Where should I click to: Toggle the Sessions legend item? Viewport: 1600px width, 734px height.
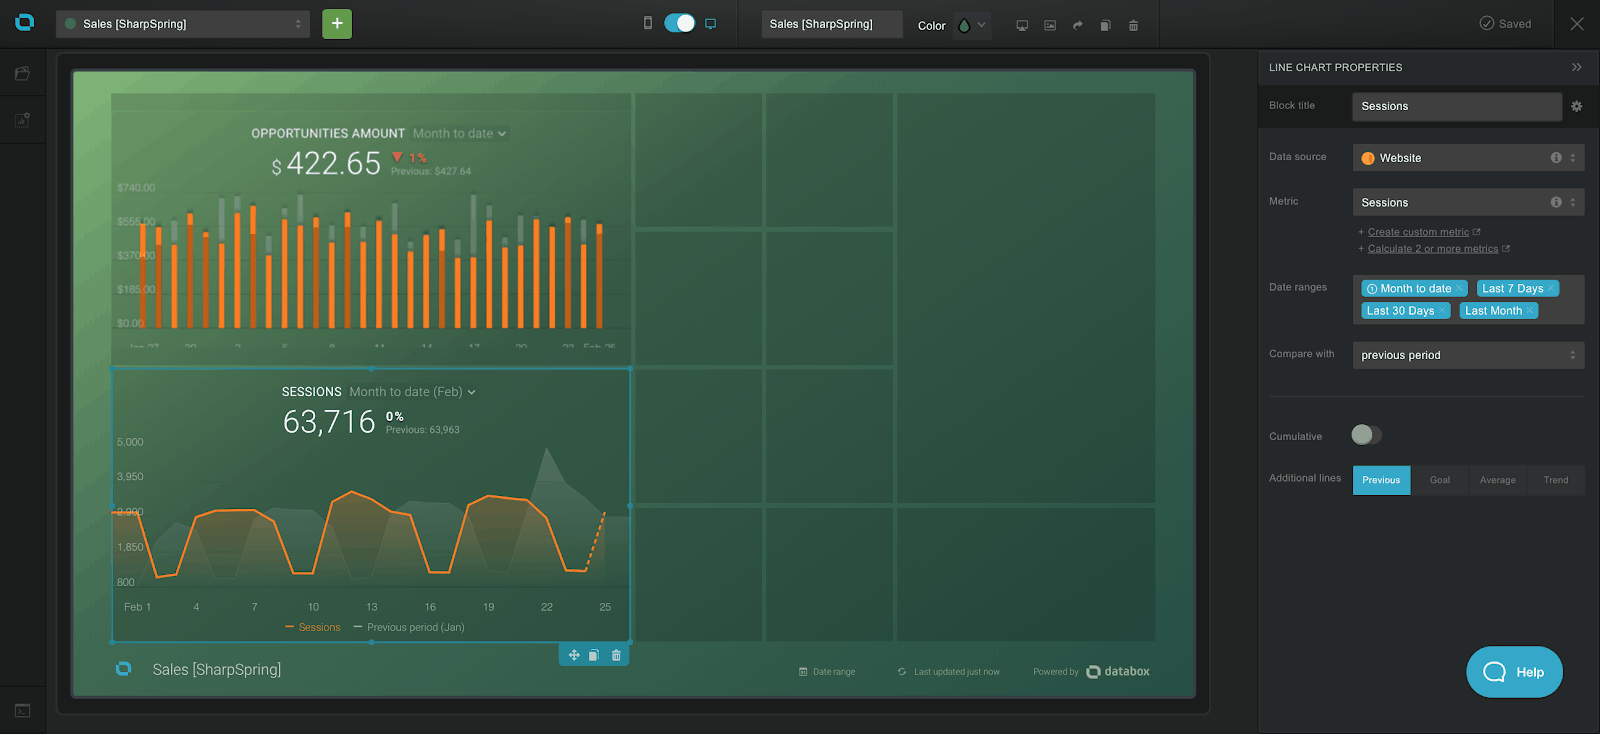coord(313,628)
